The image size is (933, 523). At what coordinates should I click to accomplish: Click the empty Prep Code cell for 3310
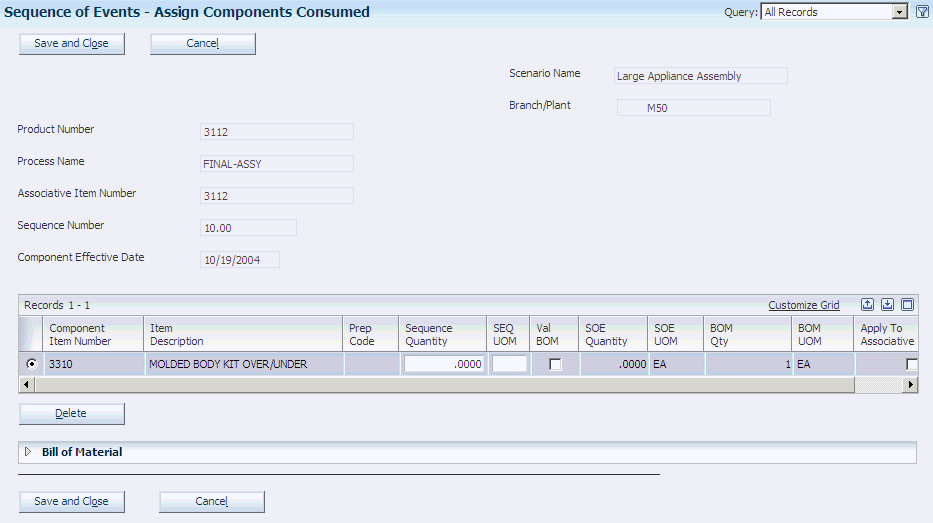[x=371, y=364]
